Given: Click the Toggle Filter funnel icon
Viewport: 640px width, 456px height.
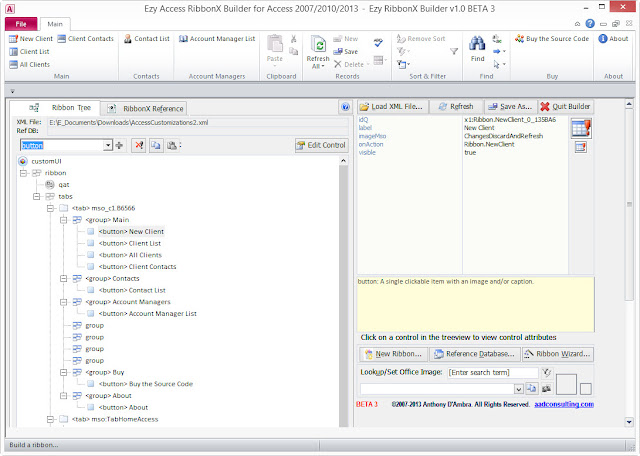Looking at the screenshot, I should (x=454, y=51).
